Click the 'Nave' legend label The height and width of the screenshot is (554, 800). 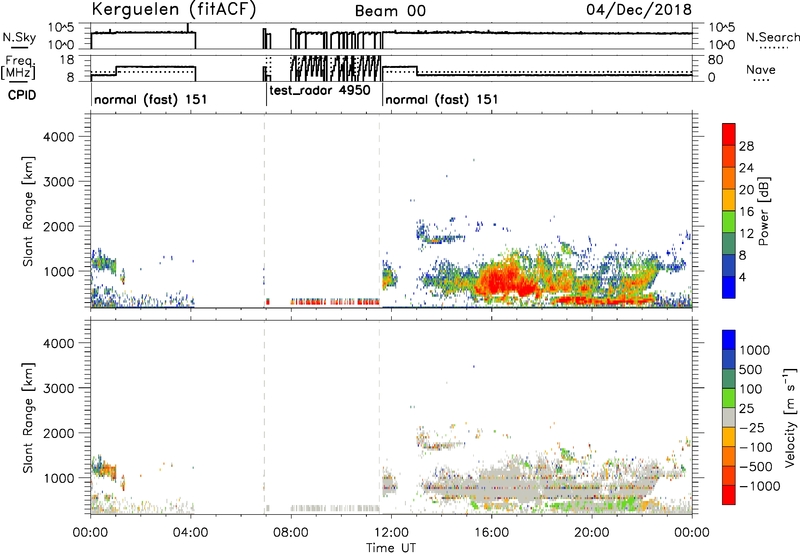[x=761, y=69]
